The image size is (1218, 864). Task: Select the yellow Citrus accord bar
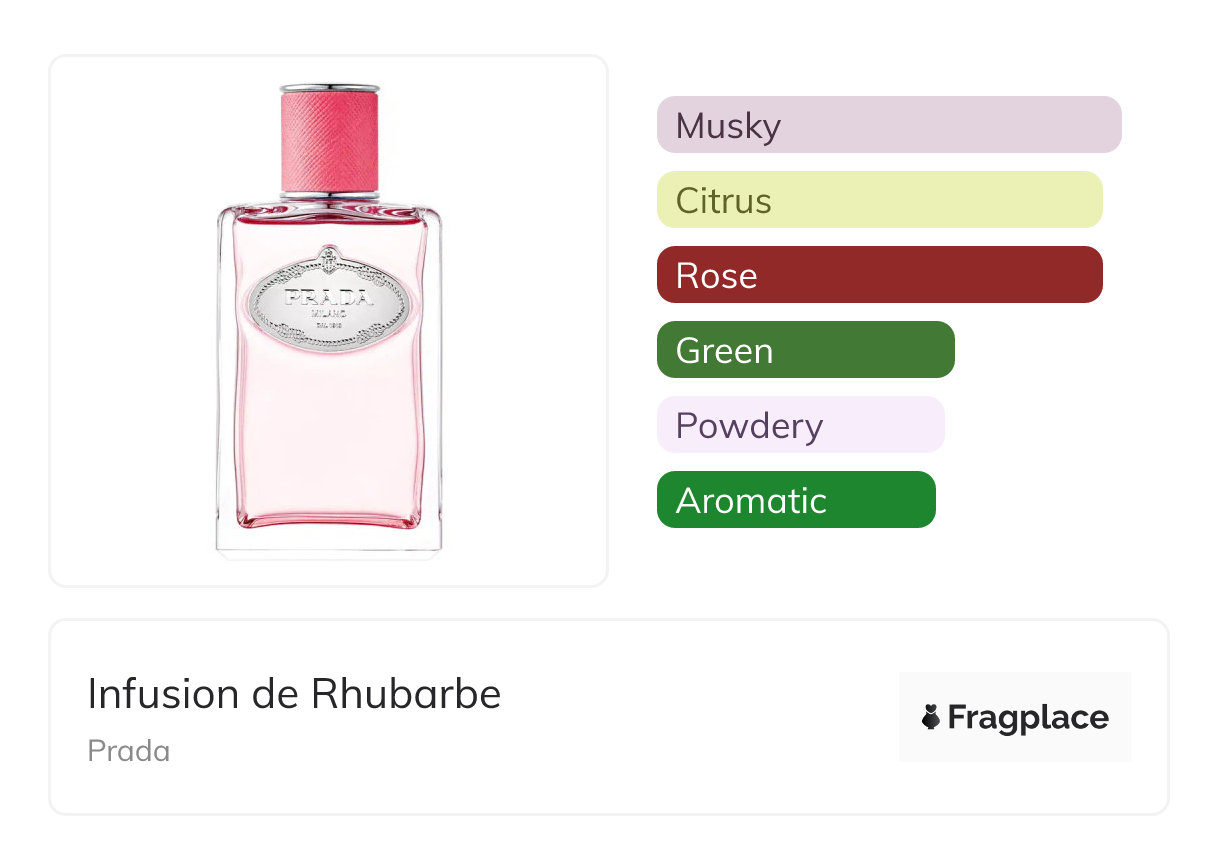tap(879, 200)
